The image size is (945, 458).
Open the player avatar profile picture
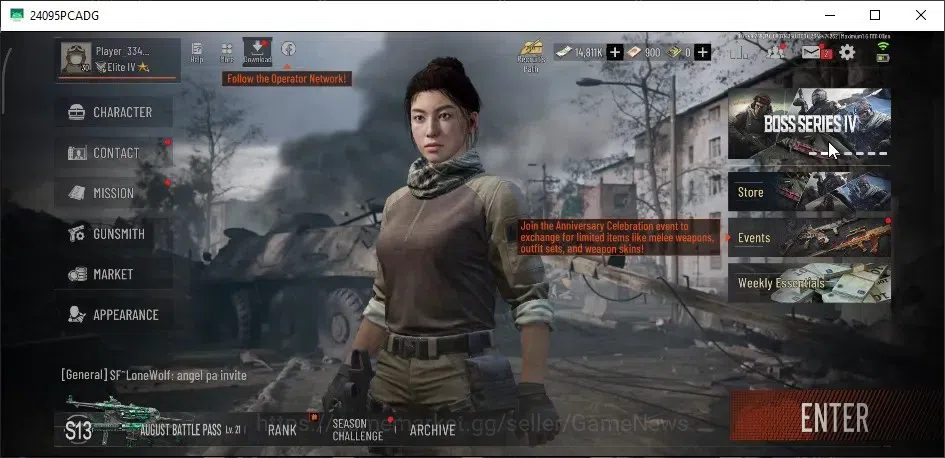(x=77, y=58)
